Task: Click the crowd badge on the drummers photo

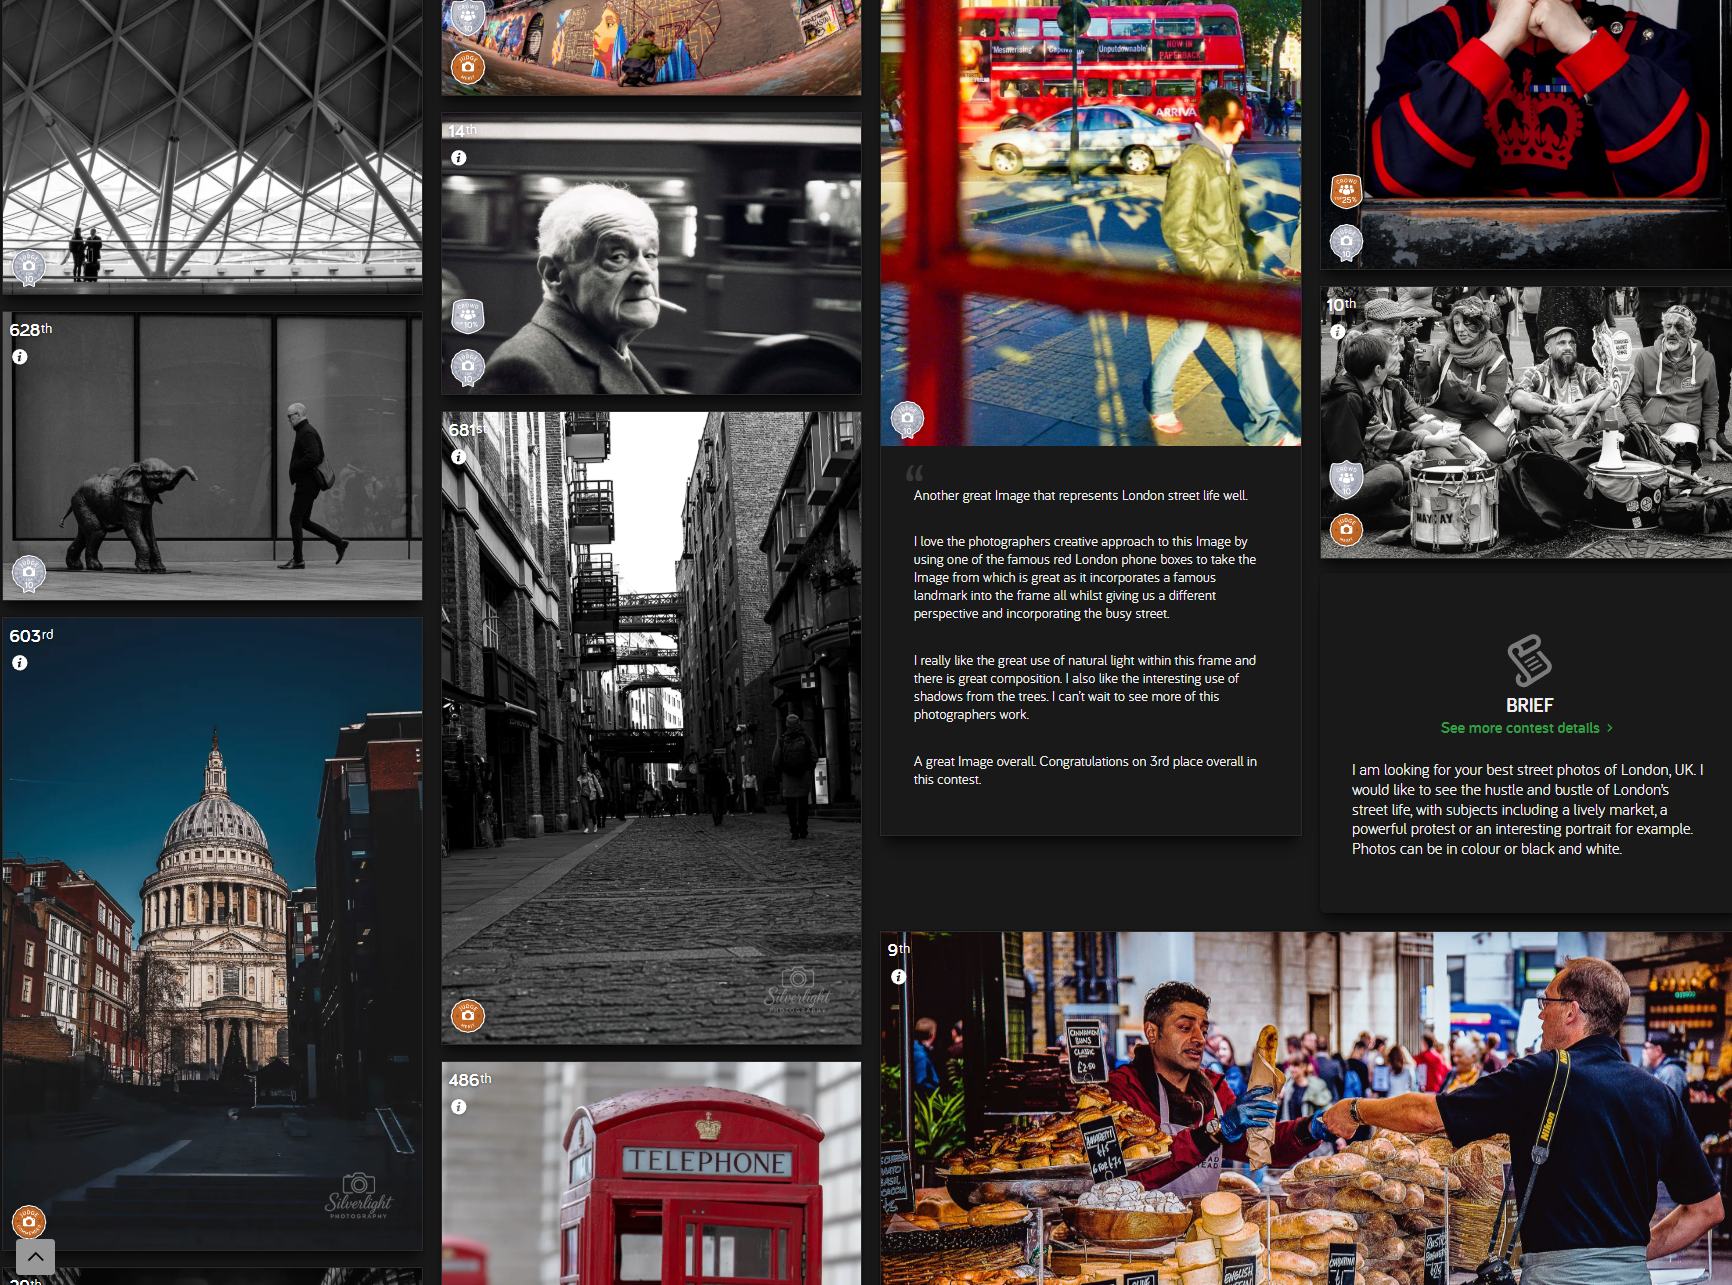Action: pos(1346,479)
